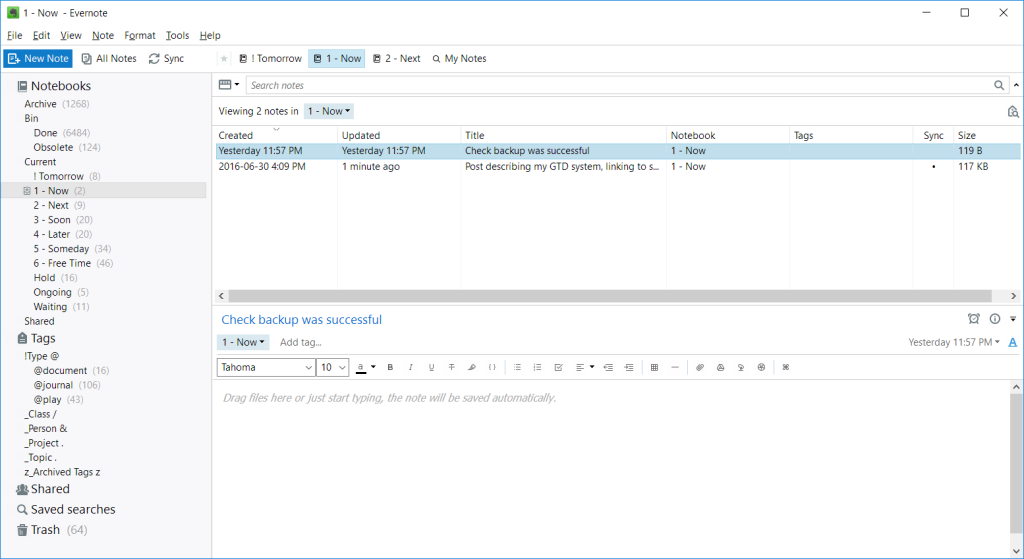Open the Tools menu
Screen dimensions: 1024x559
click(x=177, y=35)
